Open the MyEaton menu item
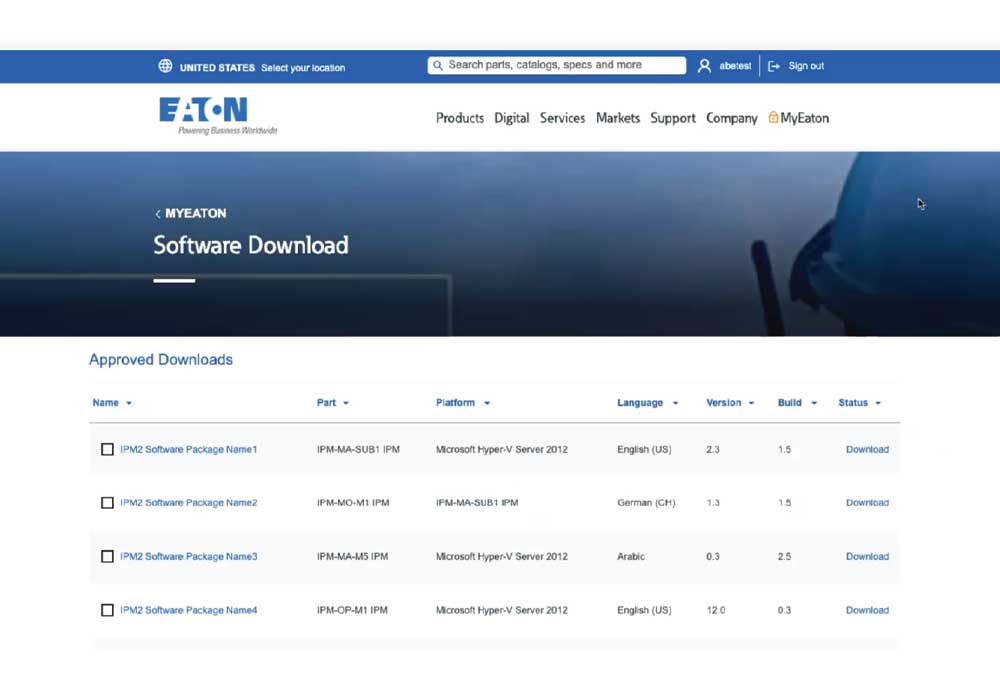This screenshot has width=1000, height=700. click(x=804, y=118)
